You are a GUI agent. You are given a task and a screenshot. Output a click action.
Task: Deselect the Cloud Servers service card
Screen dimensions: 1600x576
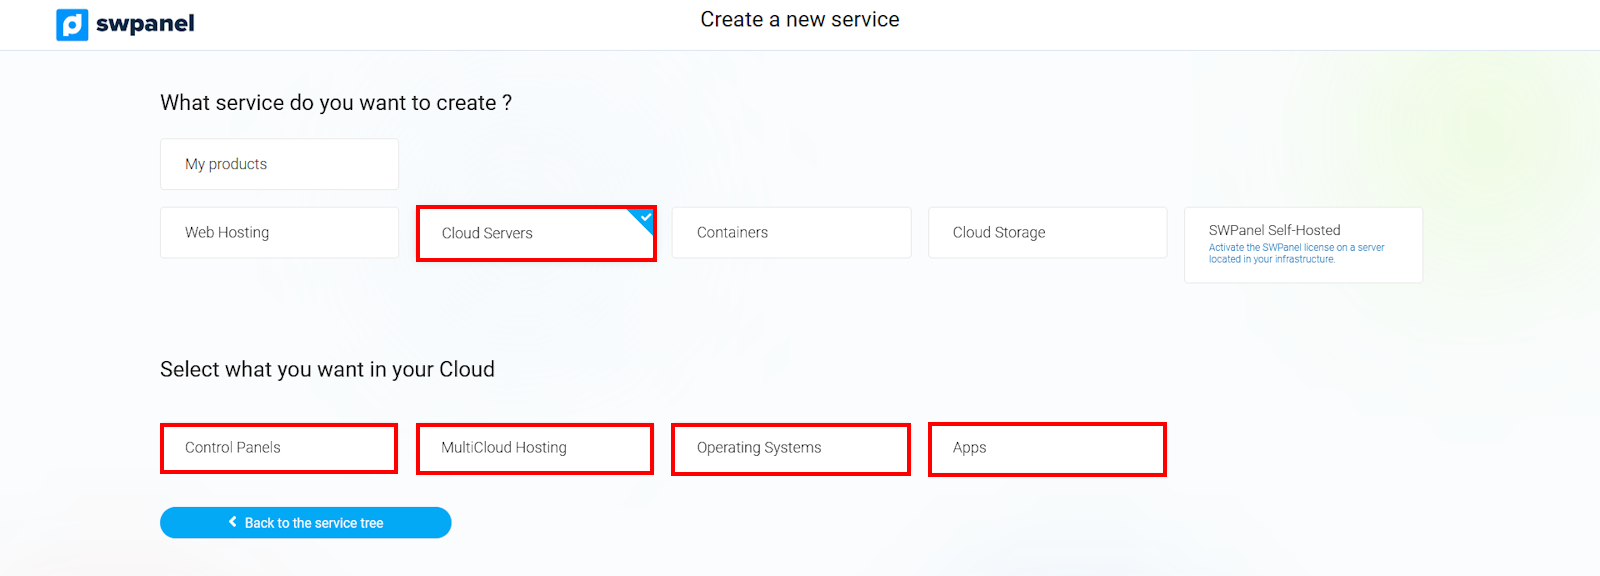(535, 234)
